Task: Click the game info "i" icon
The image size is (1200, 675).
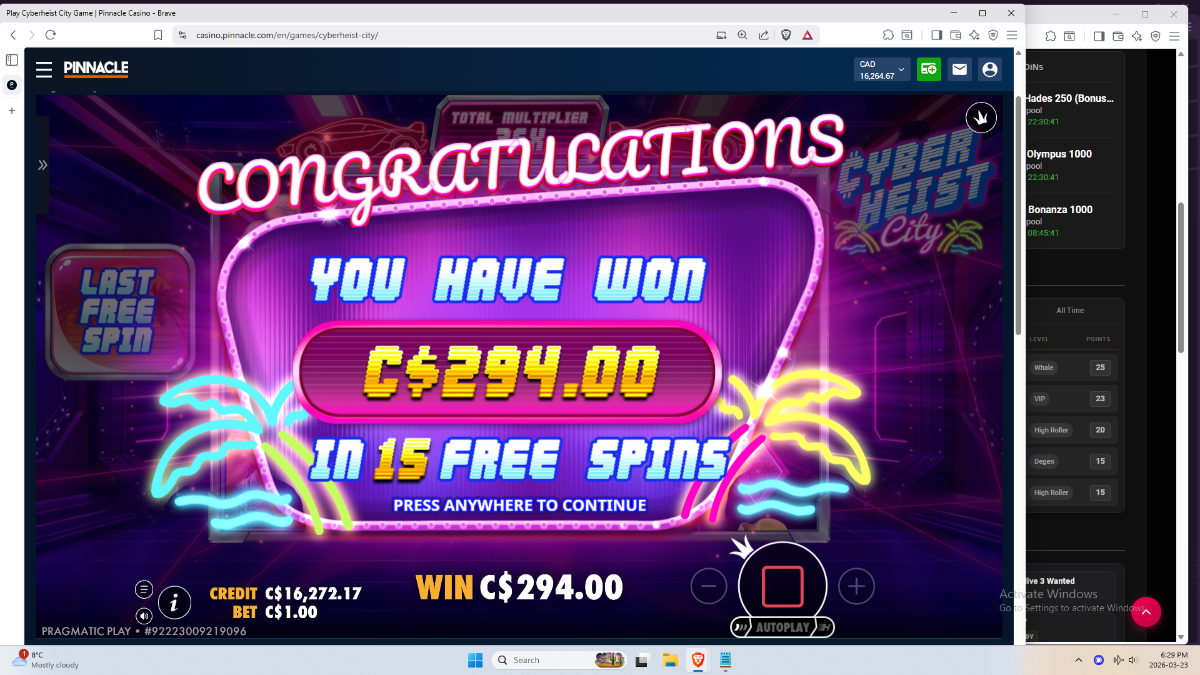Action: pyautogui.click(x=175, y=603)
